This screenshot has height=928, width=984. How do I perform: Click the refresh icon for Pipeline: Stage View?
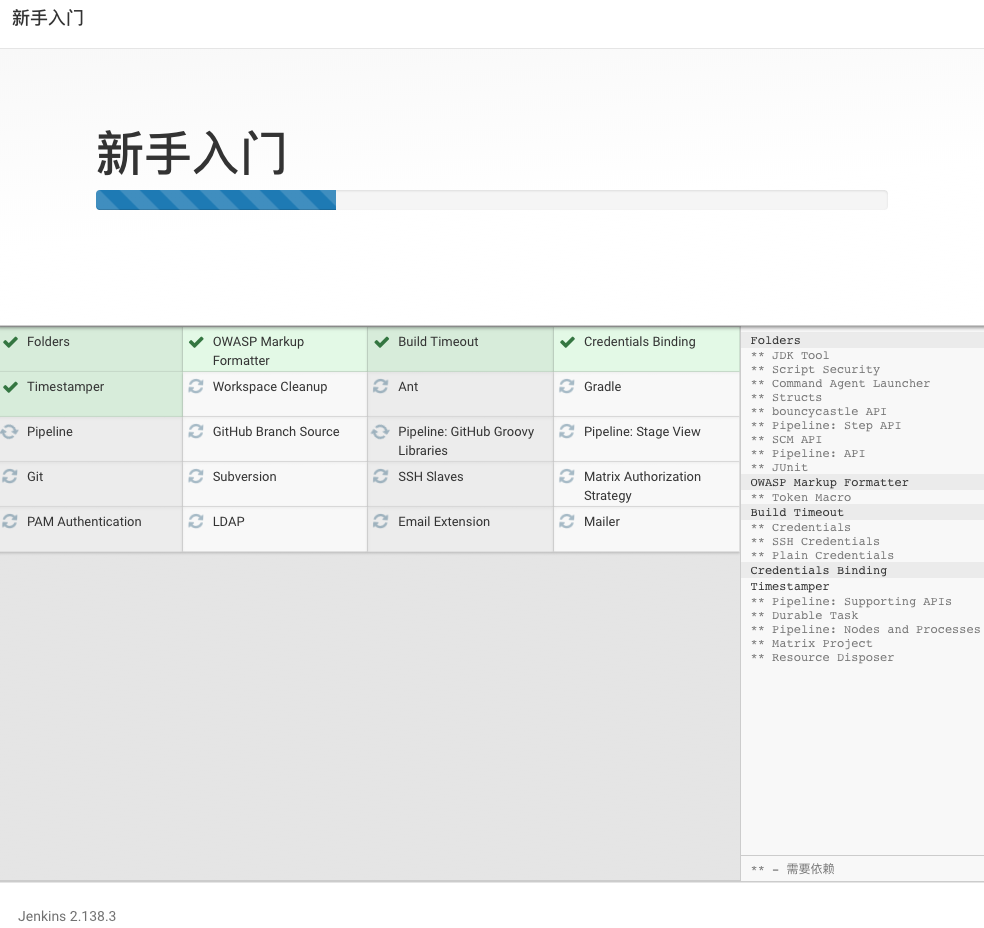(567, 432)
